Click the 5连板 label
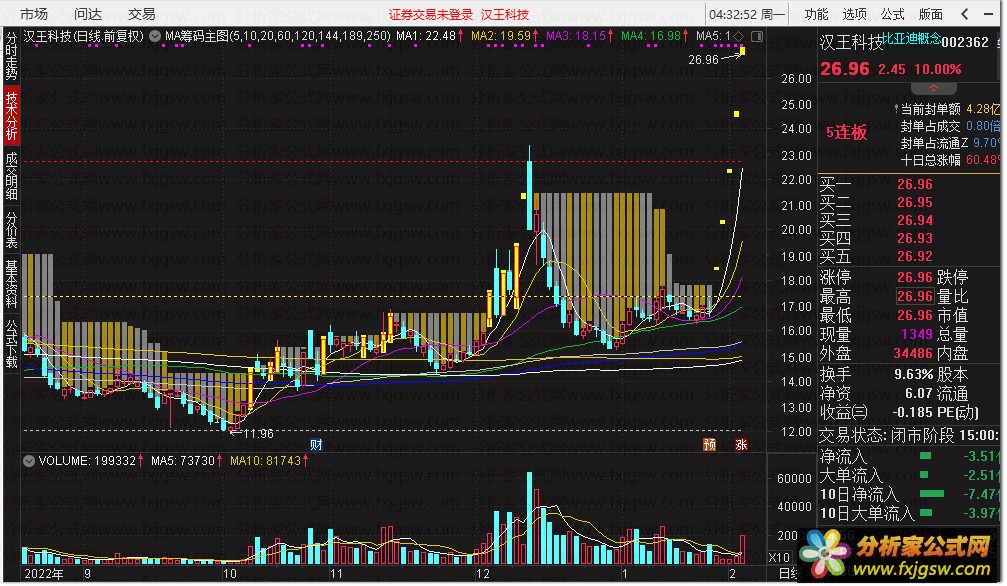 tap(846, 132)
